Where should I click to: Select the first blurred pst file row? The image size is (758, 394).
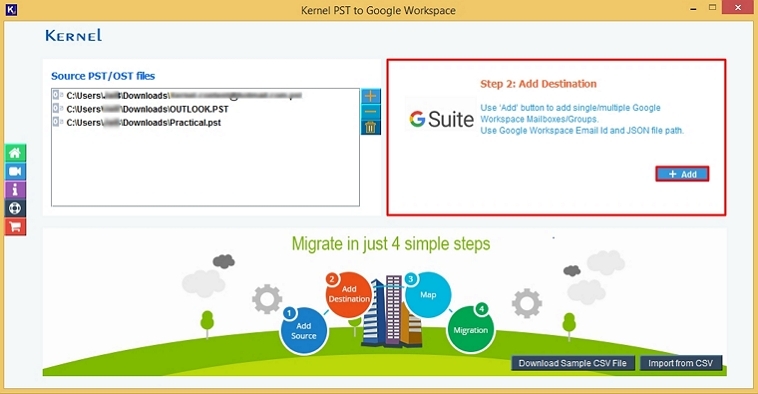click(x=205, y=96)
